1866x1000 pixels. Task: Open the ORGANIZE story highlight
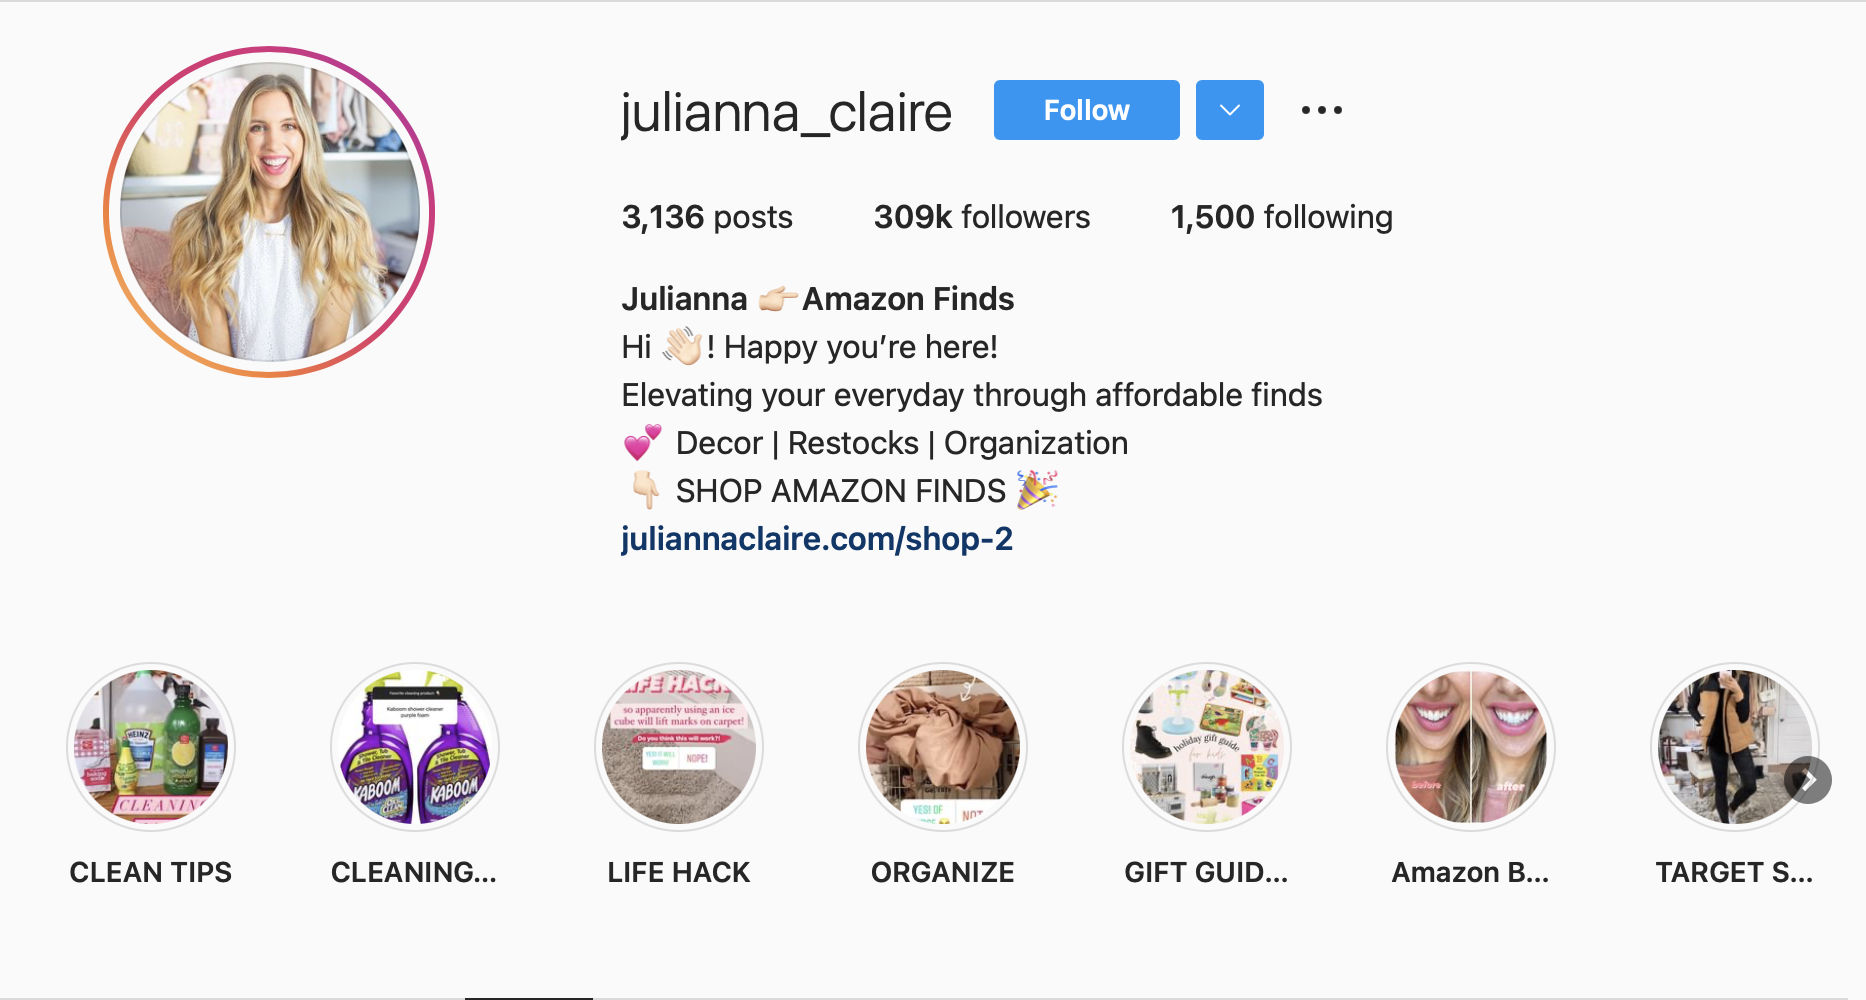[943, 747]
